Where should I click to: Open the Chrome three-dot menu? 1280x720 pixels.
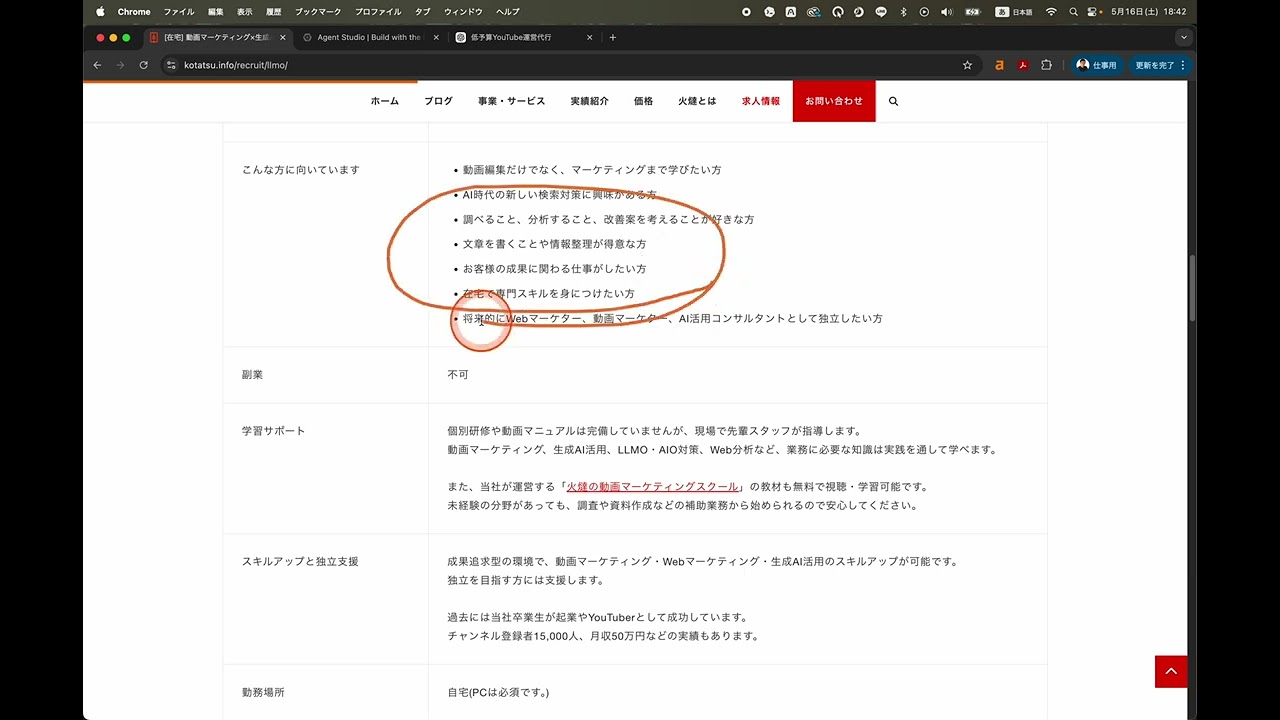pos(1184,65)
